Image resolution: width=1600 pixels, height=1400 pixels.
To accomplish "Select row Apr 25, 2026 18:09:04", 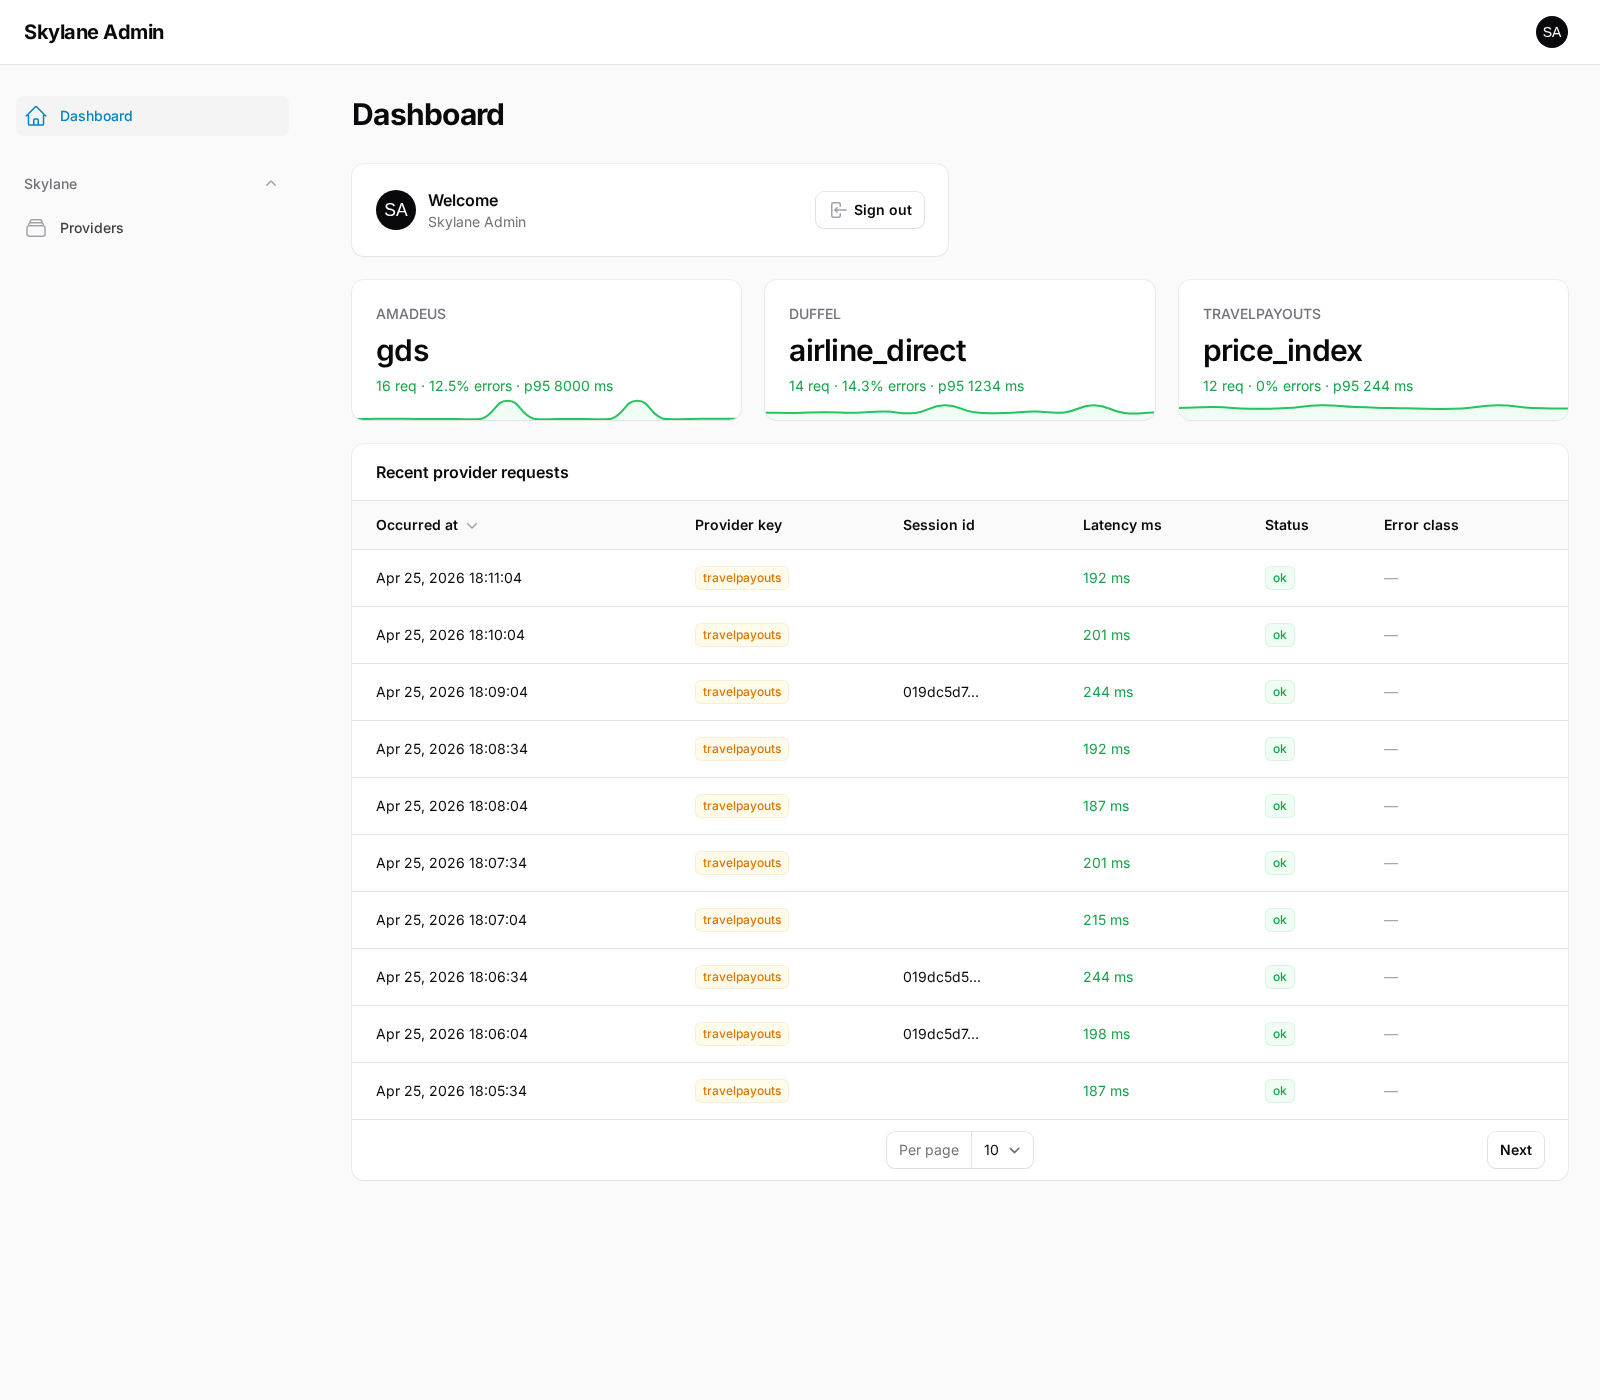I will 960,692.
